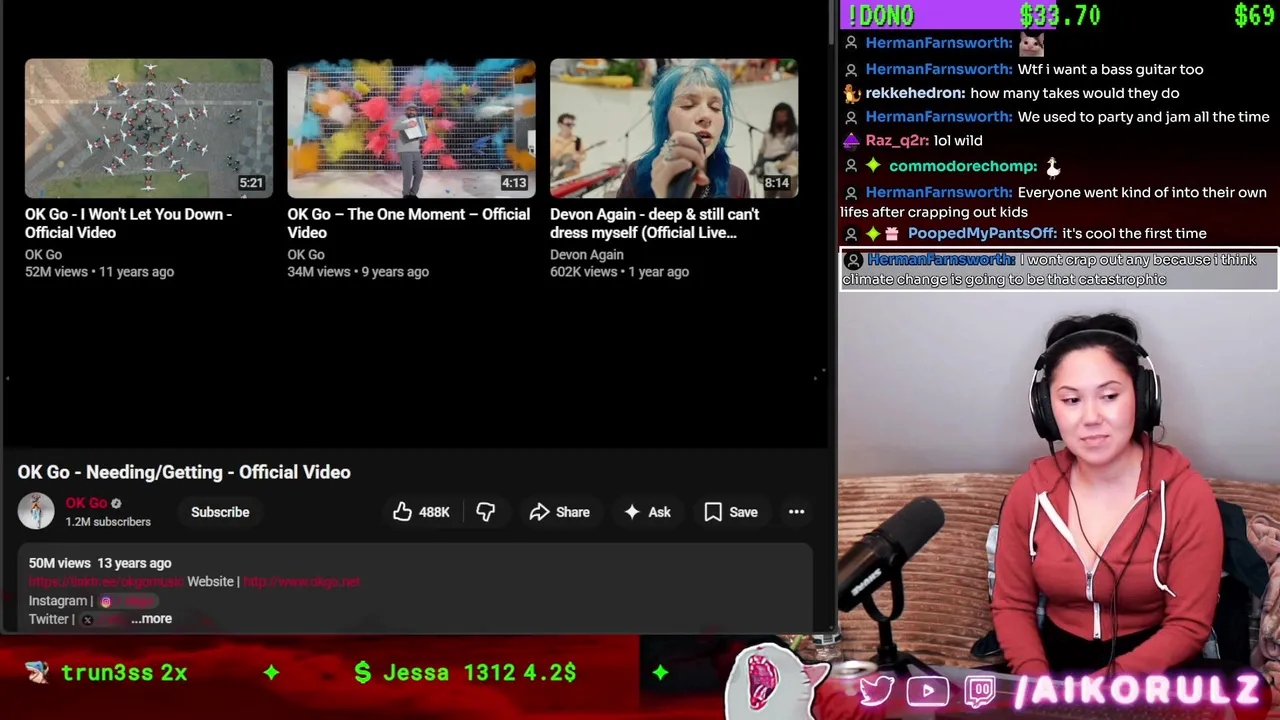Open the OK Go channel name link

point(86,503)
